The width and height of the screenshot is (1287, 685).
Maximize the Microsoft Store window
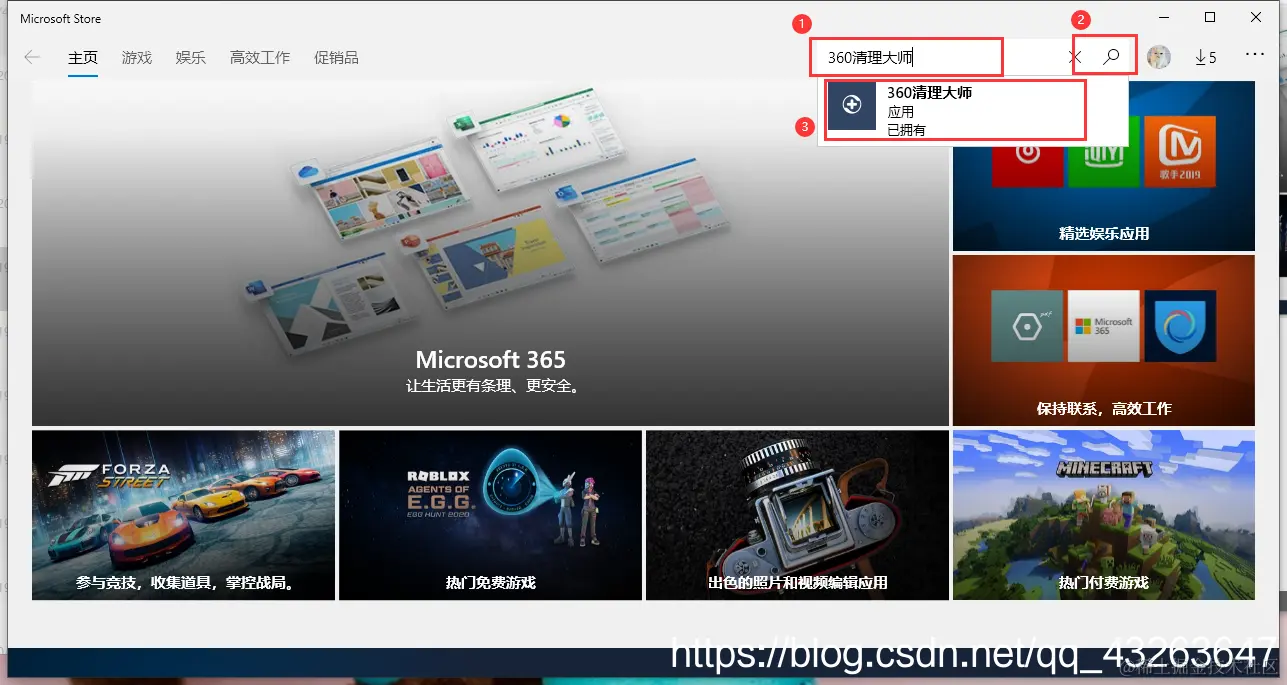(x=1210, y=17)
